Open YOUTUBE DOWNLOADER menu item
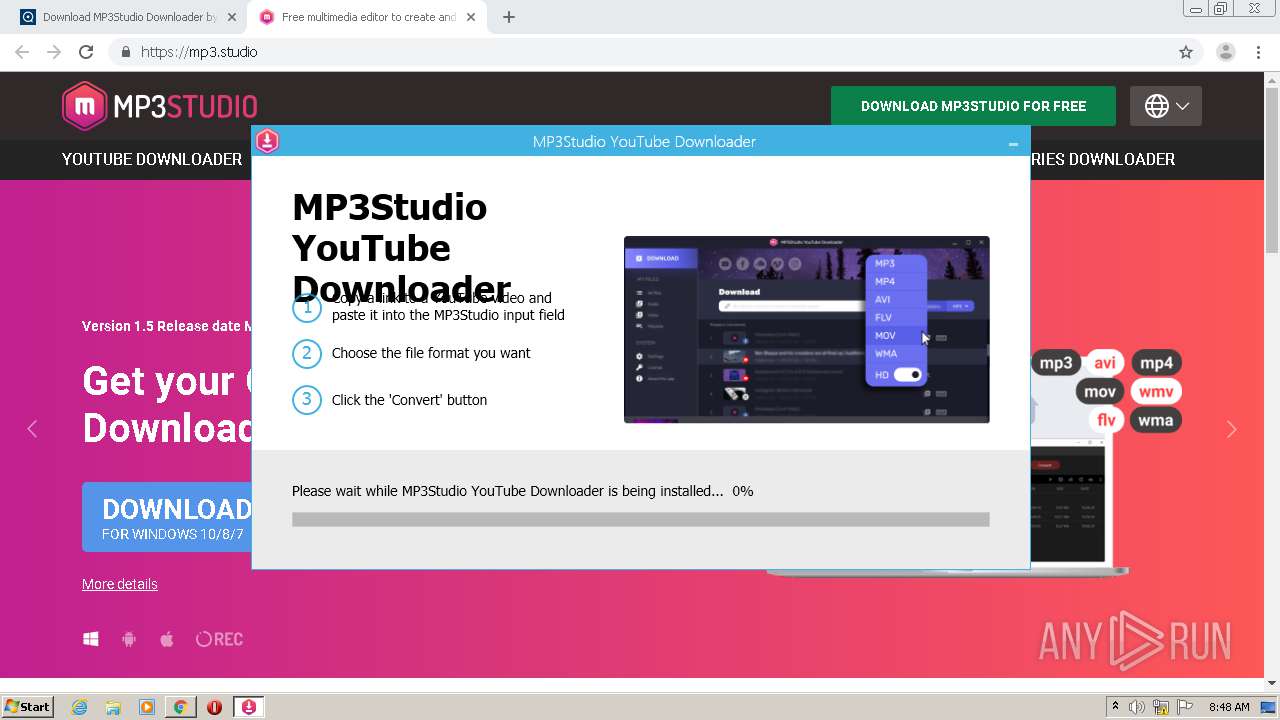The height and width of the screenshot is (720, 1280). (152, 159)
